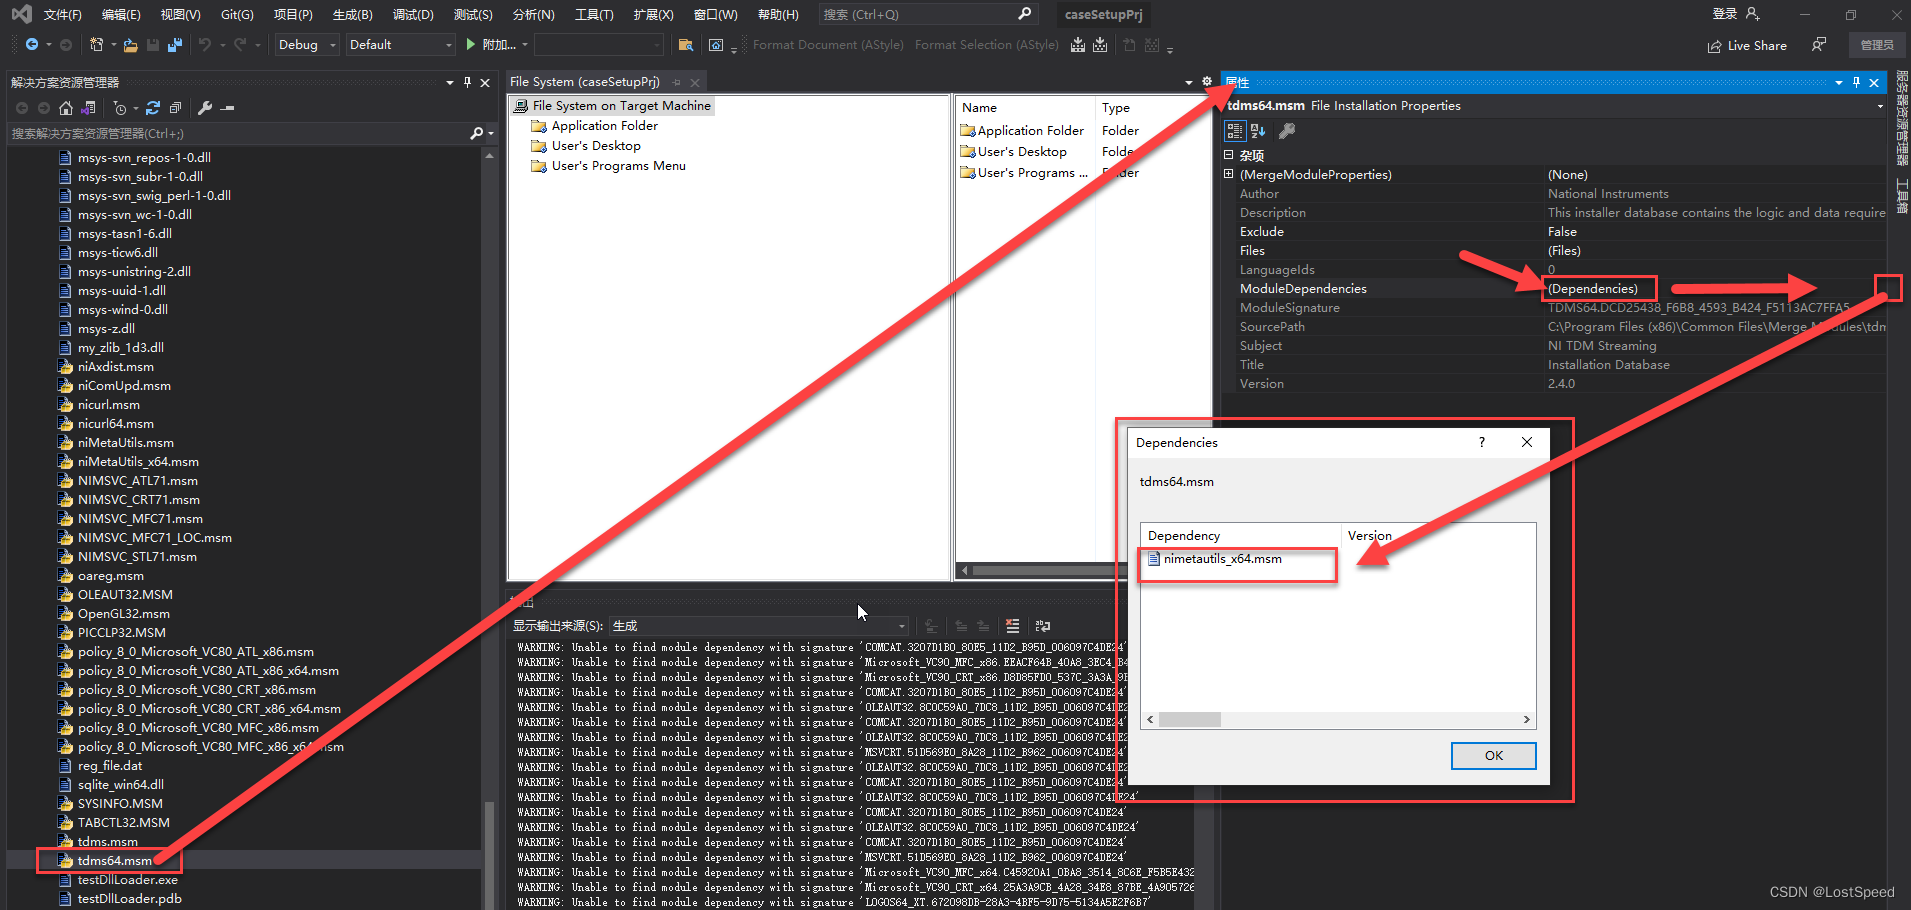1911x910 pixels.
Task: Select nimetautils_x64.msm in Dependencies list
Action: (1222, 559)
